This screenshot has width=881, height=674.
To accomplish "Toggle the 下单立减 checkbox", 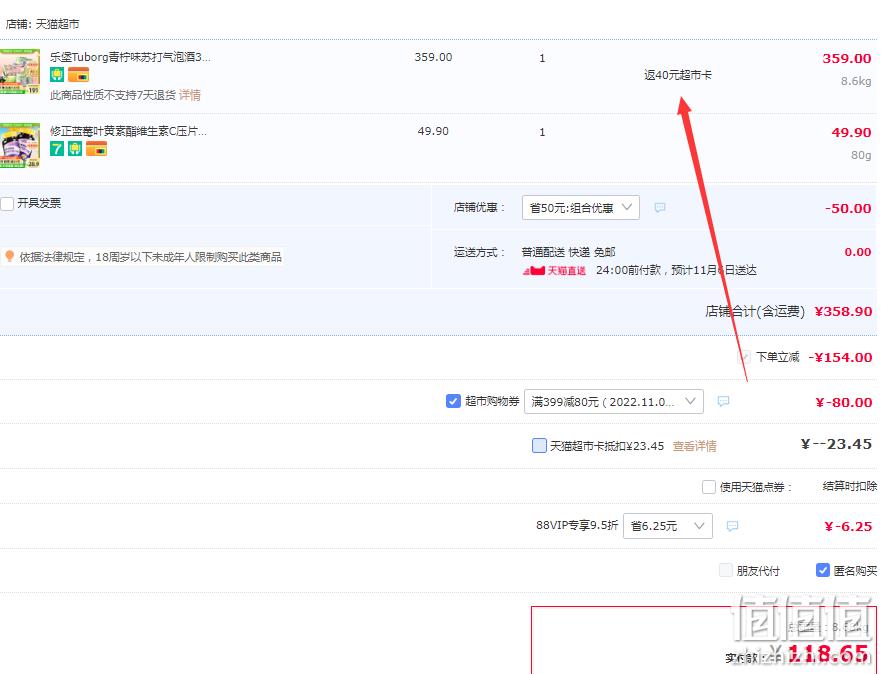I will tap(744, 357).
